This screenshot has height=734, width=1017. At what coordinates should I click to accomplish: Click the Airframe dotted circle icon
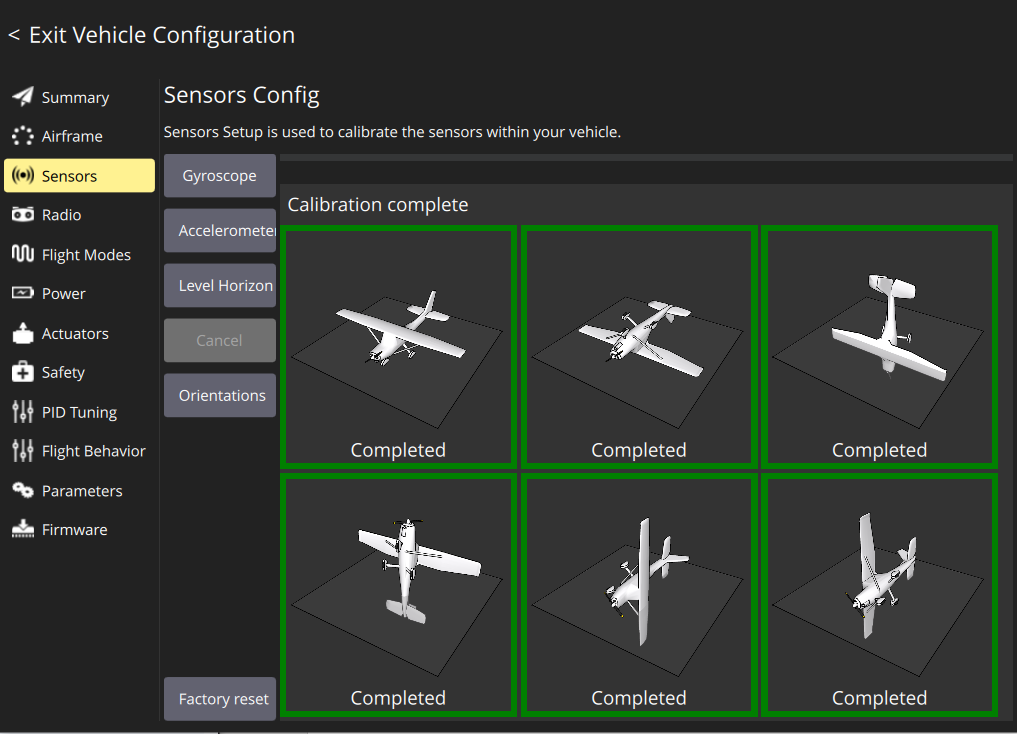tap(22, 136)
